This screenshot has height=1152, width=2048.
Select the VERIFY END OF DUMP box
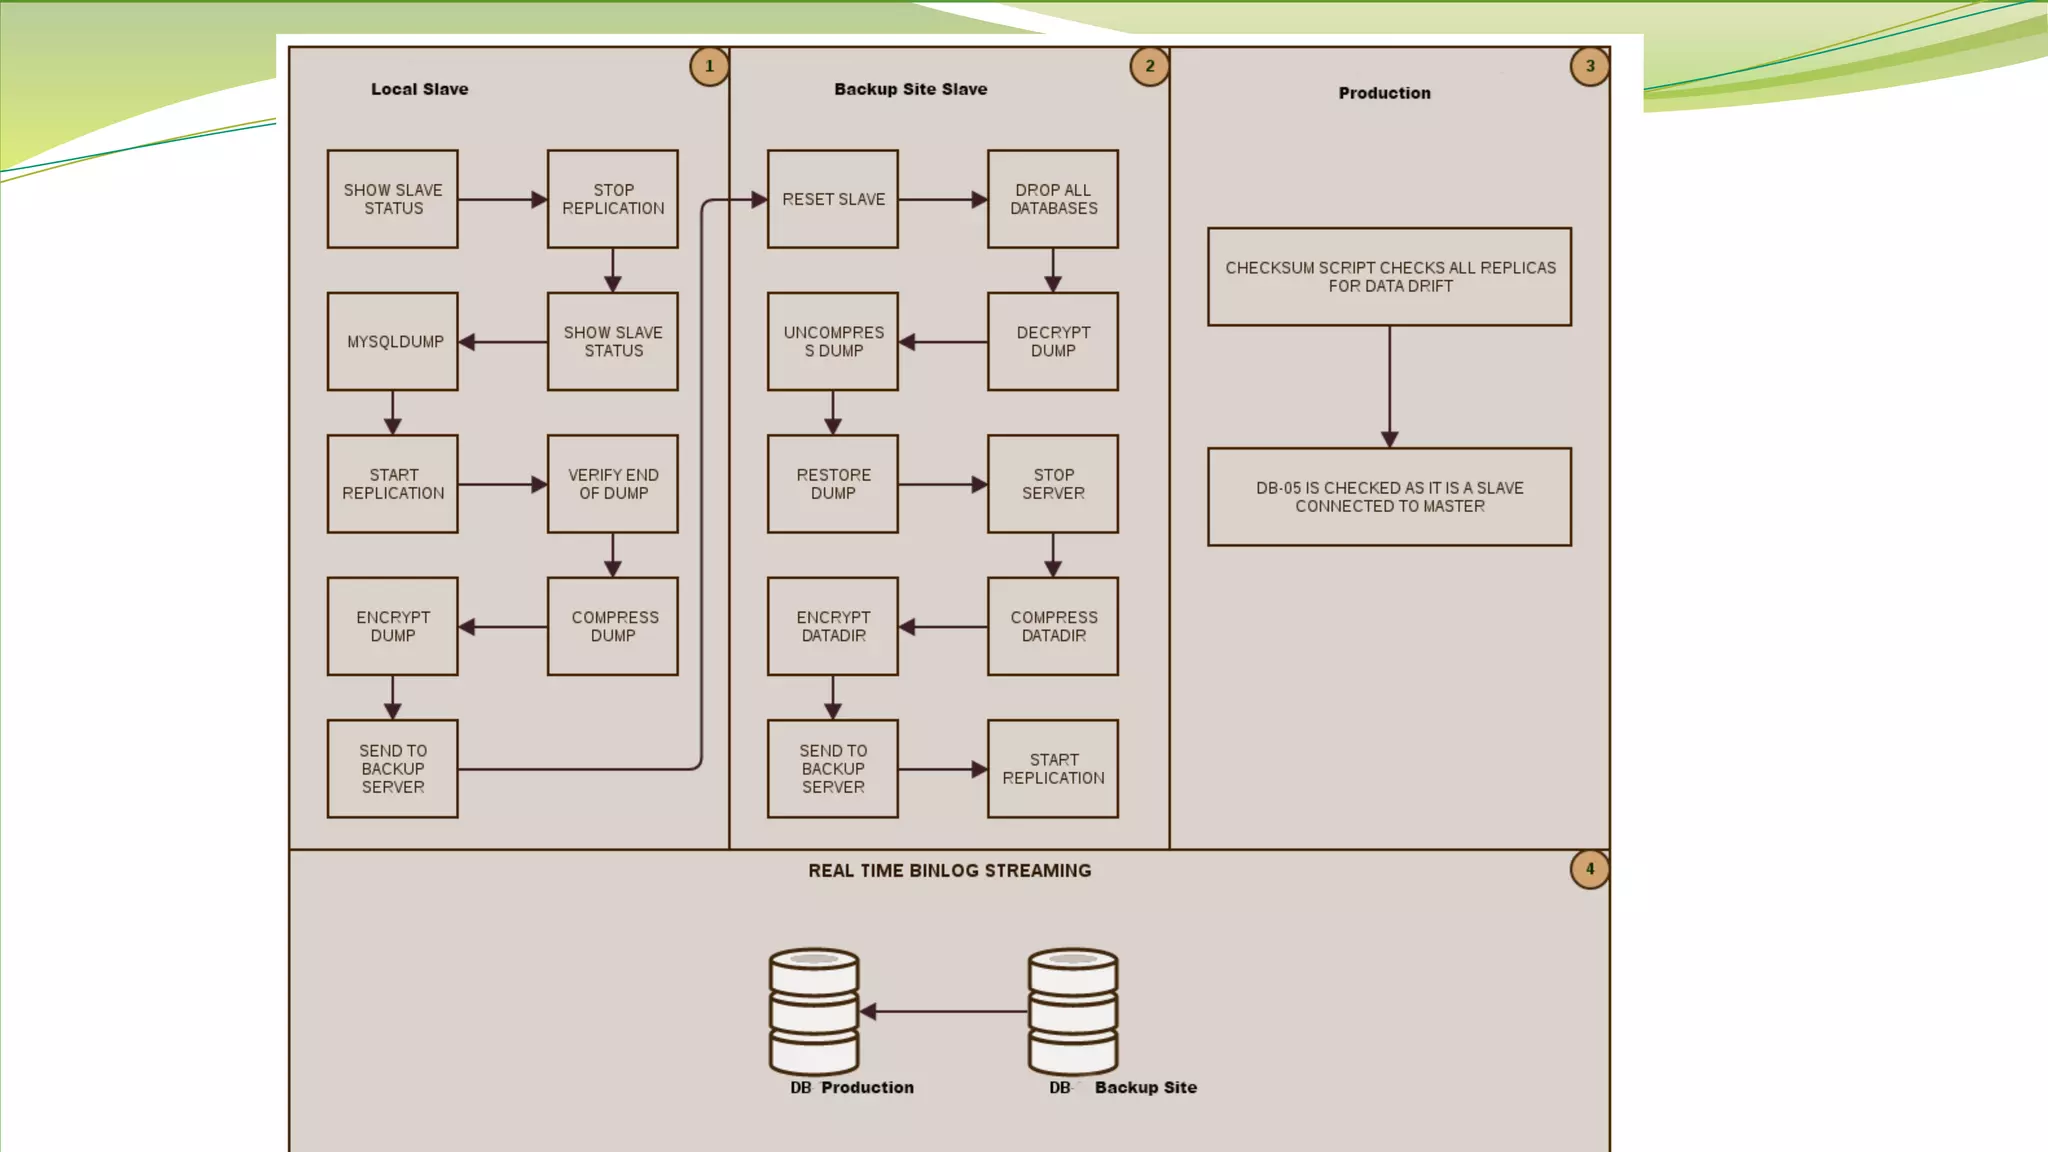click(612, 484)
